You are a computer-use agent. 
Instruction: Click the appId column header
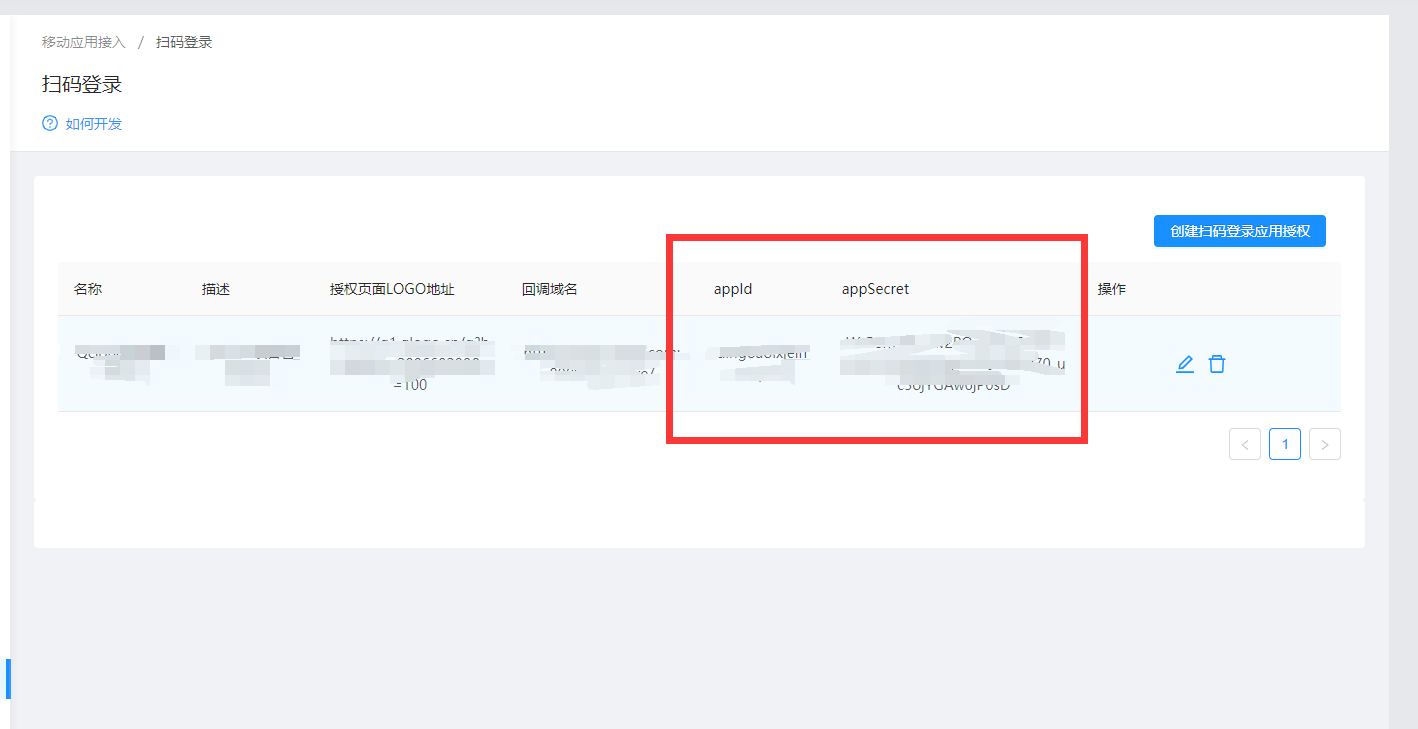pos(733,289)
